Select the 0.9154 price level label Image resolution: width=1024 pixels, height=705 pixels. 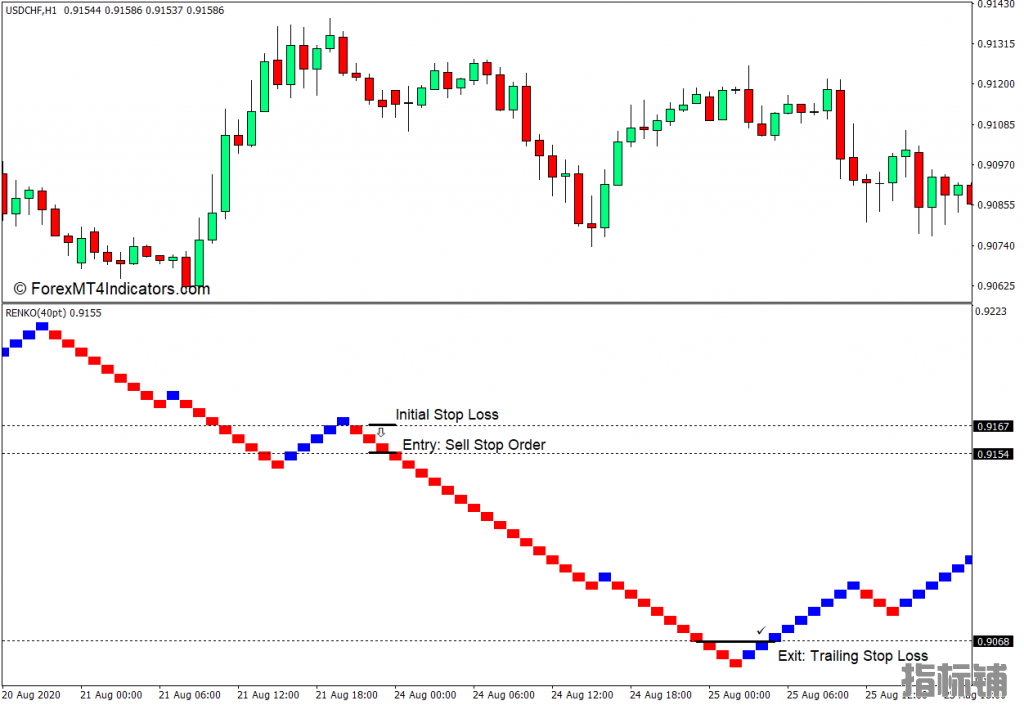[993, 454]
